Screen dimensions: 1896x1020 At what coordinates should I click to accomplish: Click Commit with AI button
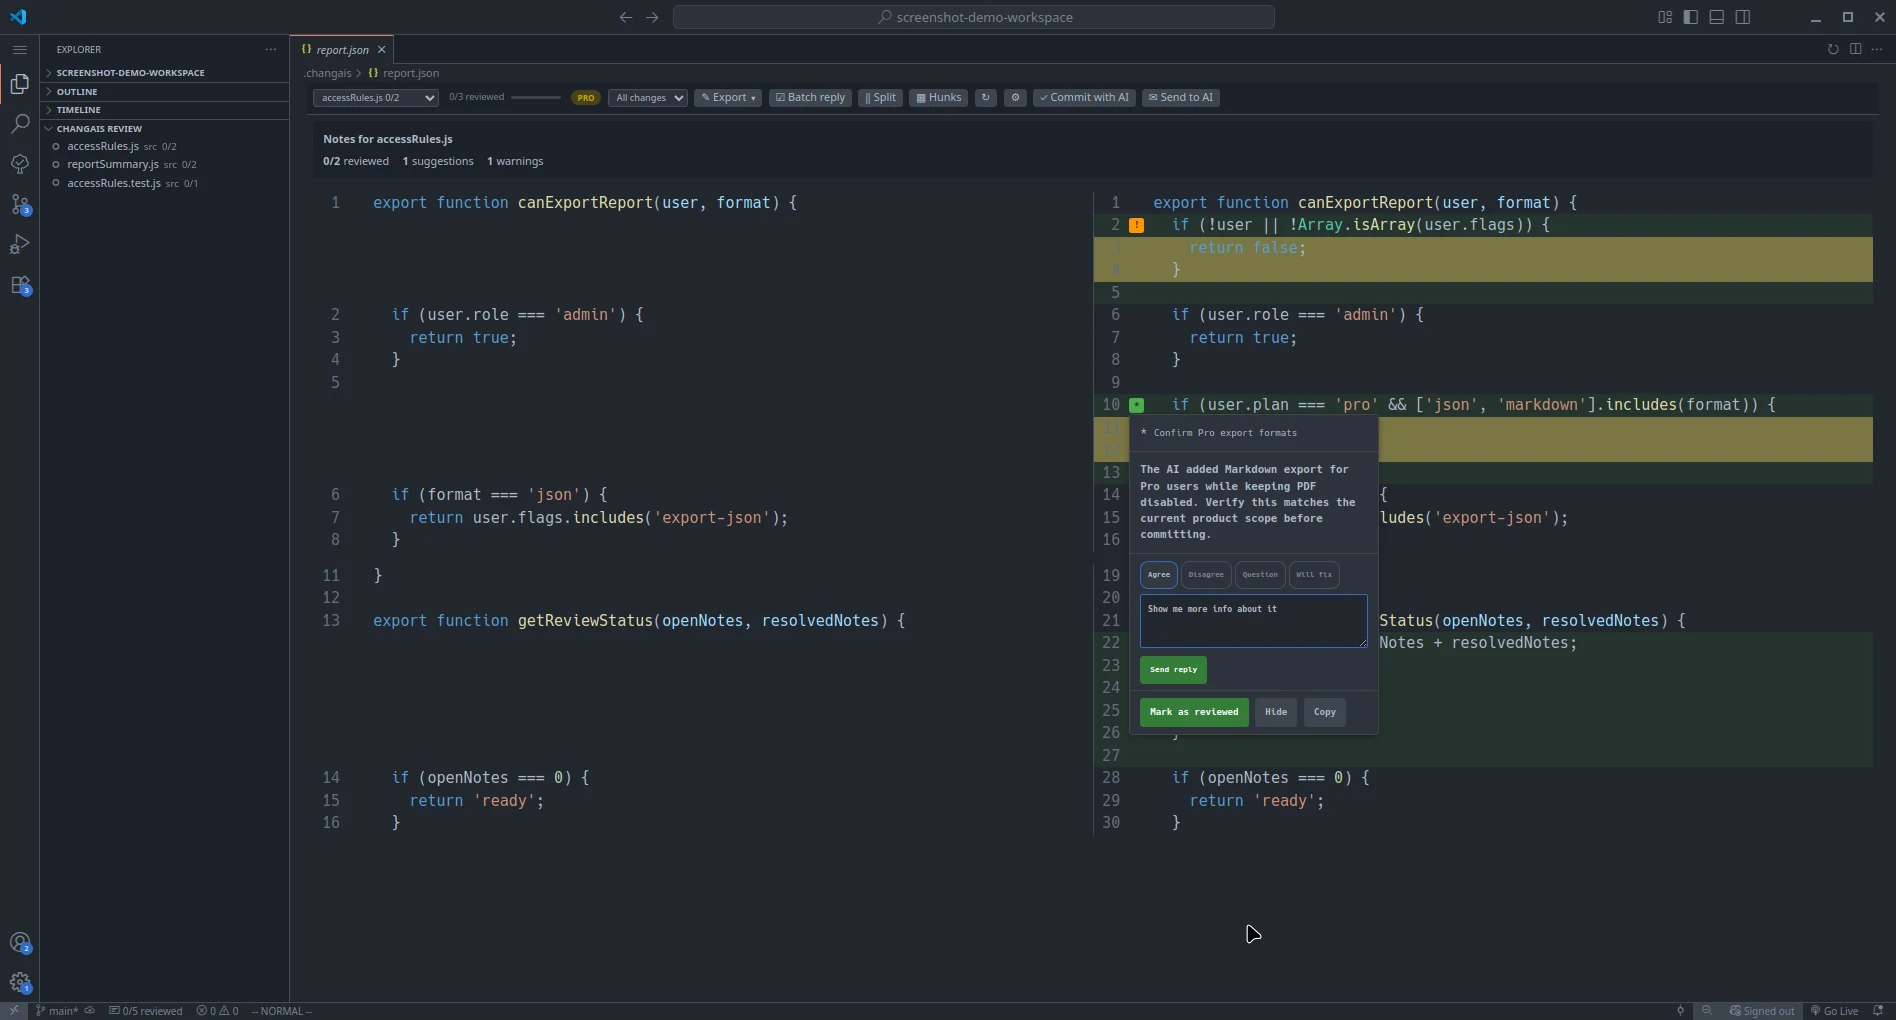tap(1084, 98)
